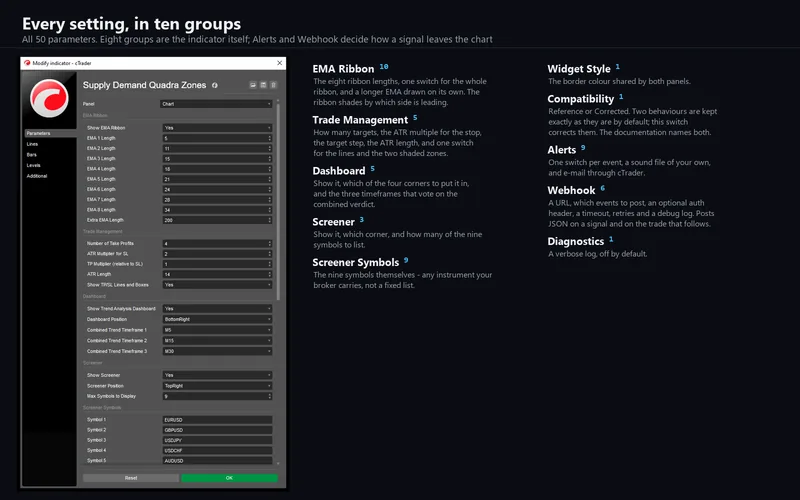Click the "Every setting, in ten groups" title
The height and width of the screenshot is (500, 800).
point(132,24)
